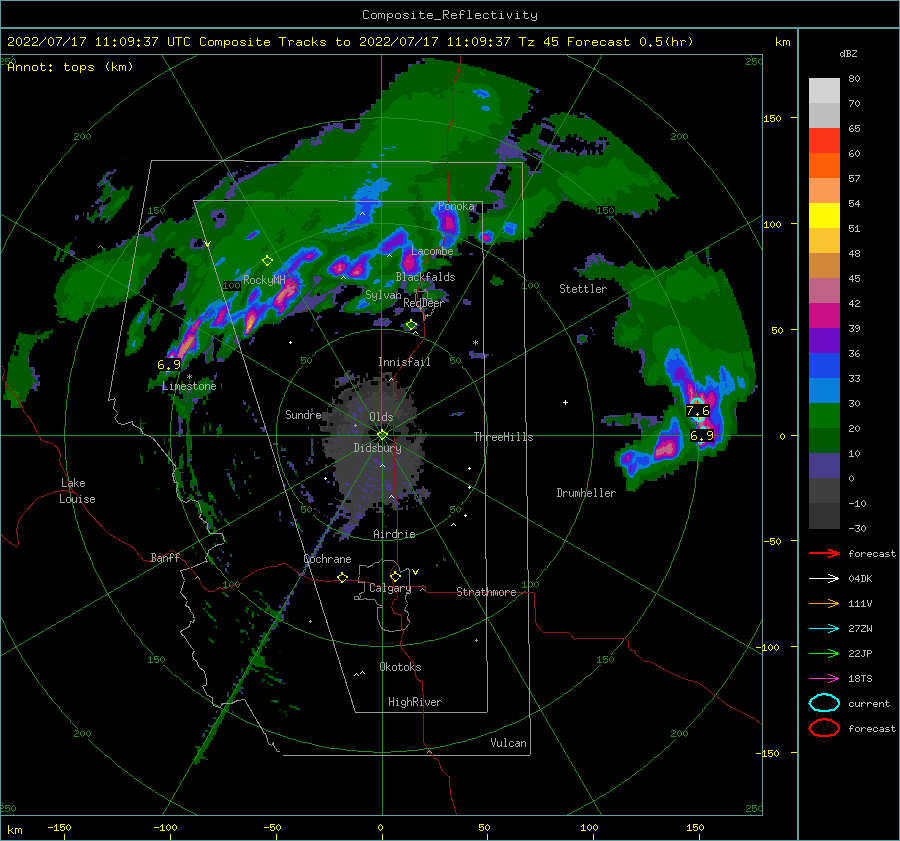This screenshot has height=841, width=900.
Task: Pick the light gray 80 dBZ swatch
Action: pyautogui.click(x=824, y=90)
